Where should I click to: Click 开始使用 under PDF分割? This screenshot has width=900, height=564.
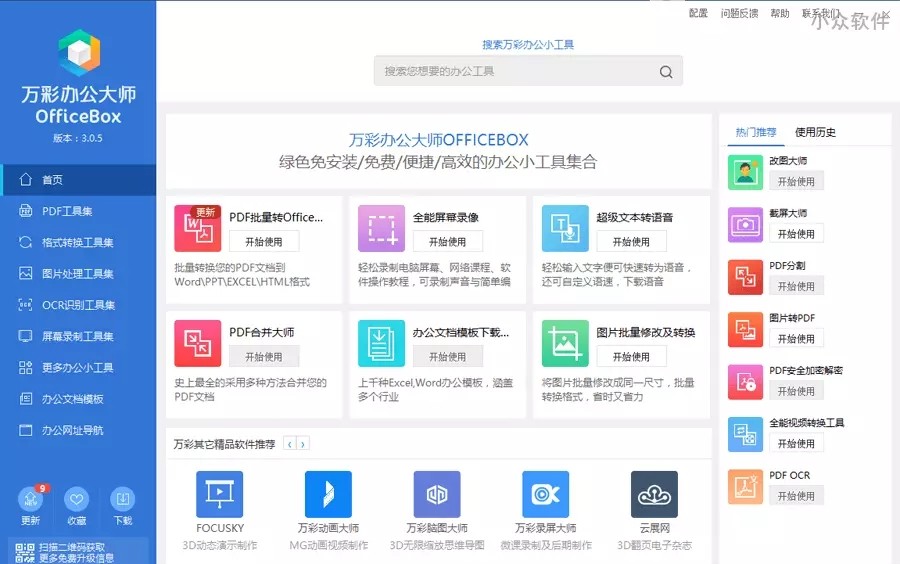(796, 286)
